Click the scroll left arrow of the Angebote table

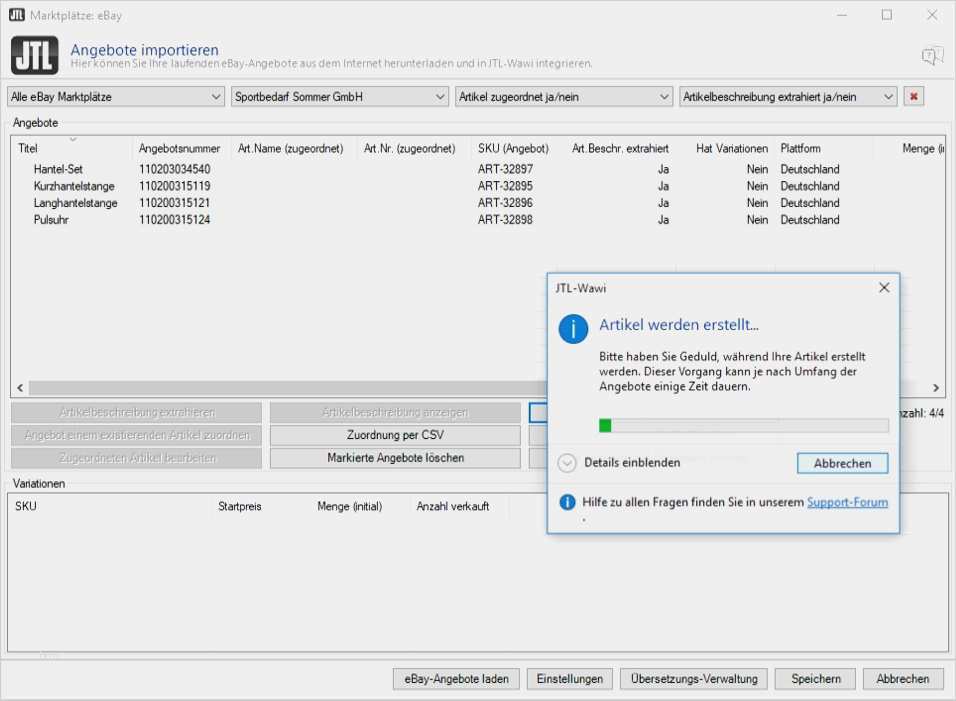tap(20, 388)
